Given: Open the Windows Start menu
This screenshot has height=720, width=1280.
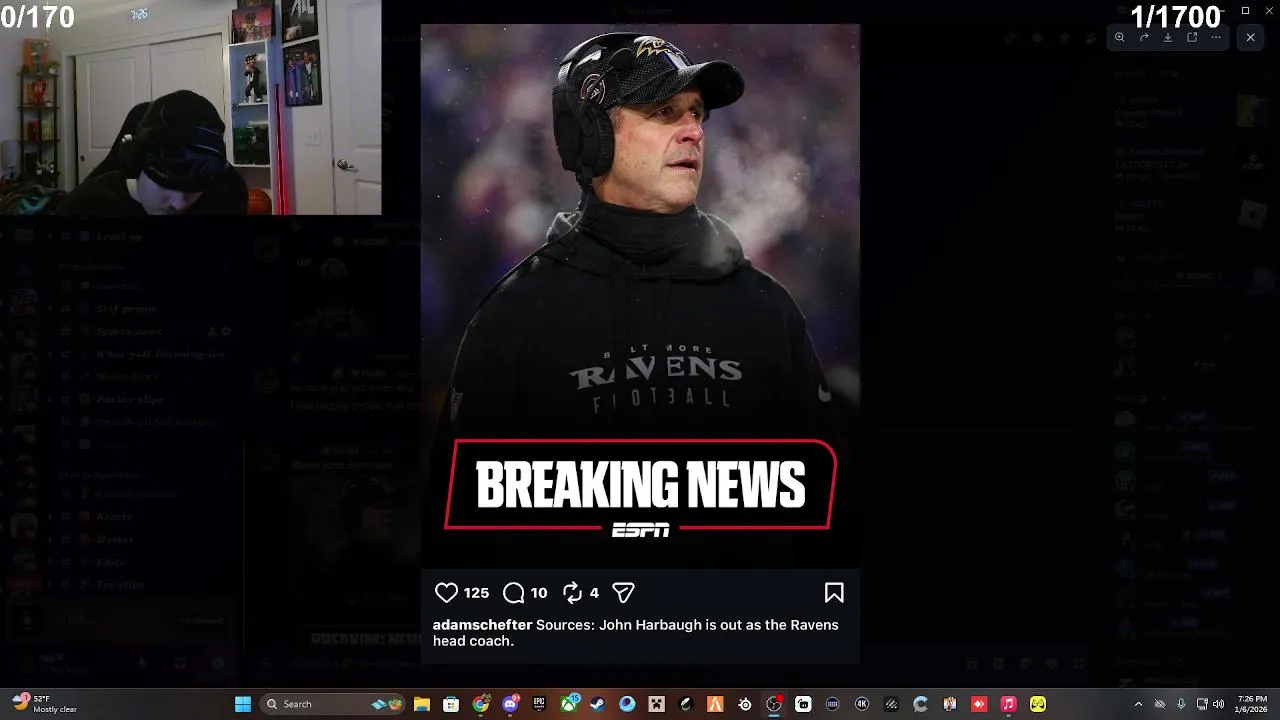Looking at the screenshot, I should pyautogui.click(x=243, y=704).
